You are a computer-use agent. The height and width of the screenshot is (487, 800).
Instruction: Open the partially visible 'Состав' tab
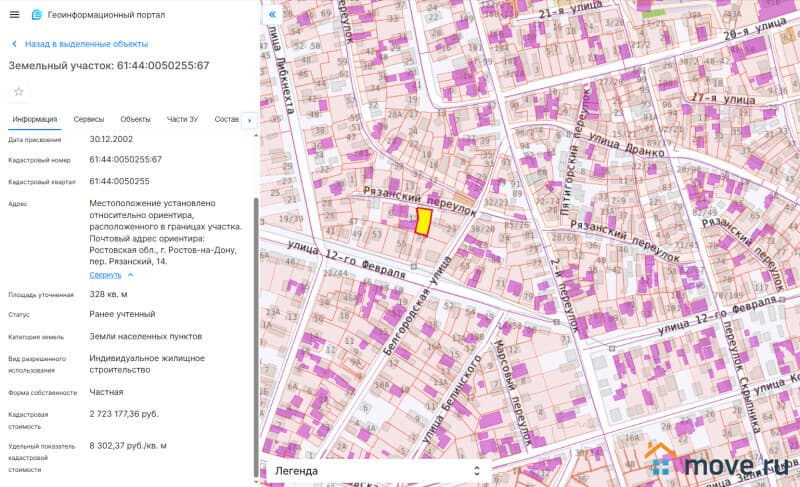click(226, 119)
